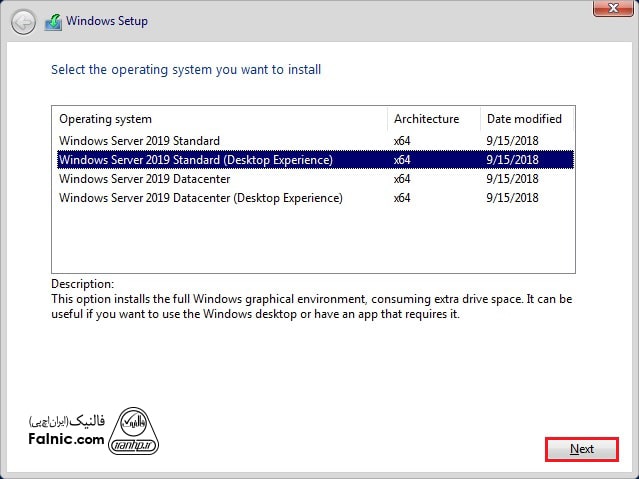Select Windows Server 2019 Standard (Desktop Experience)
This screenshot has height=479, width=639.
[x=195, y=159]
